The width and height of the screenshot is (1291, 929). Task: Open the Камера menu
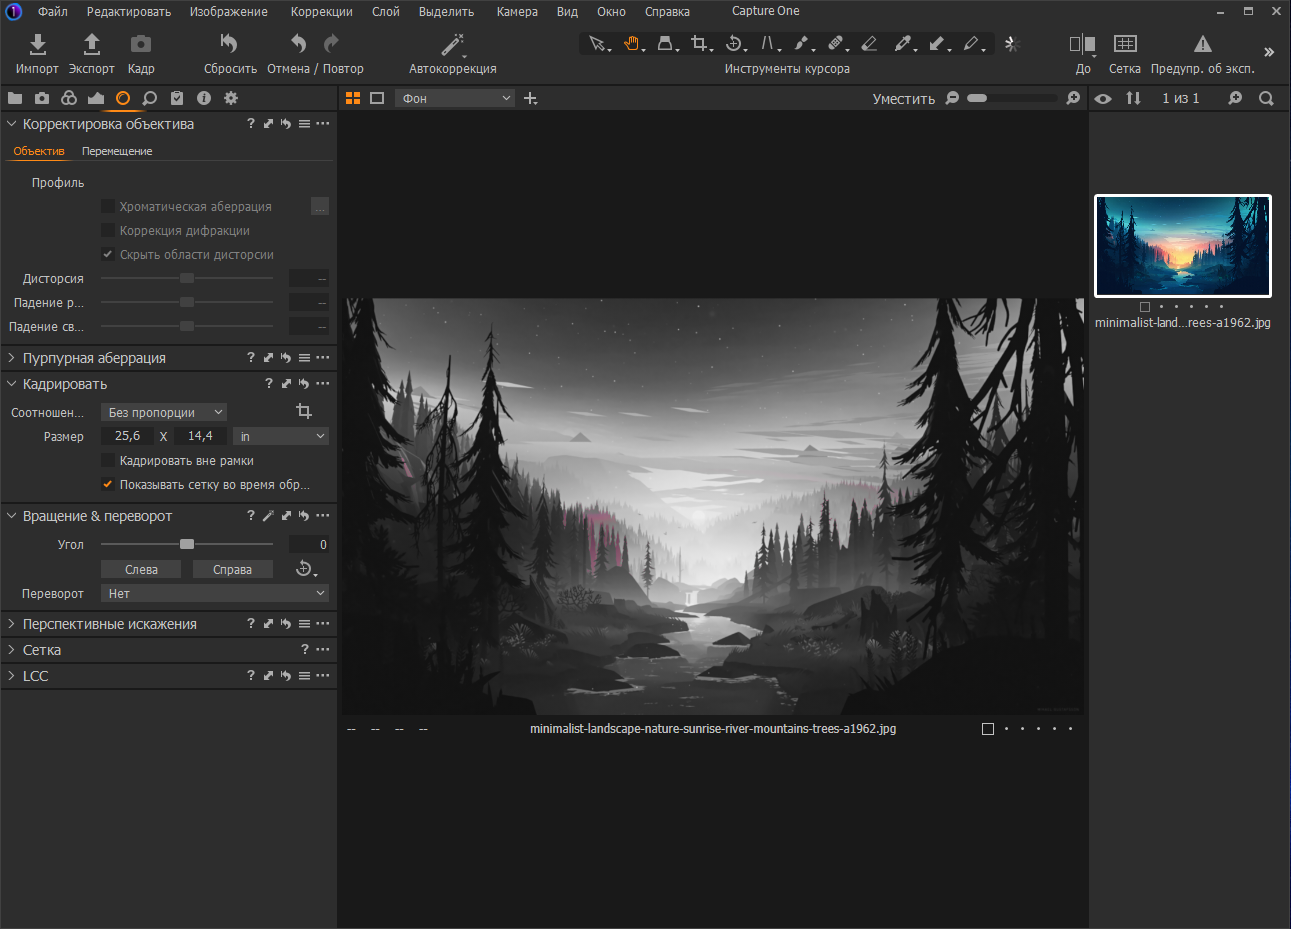coord(517,12)
